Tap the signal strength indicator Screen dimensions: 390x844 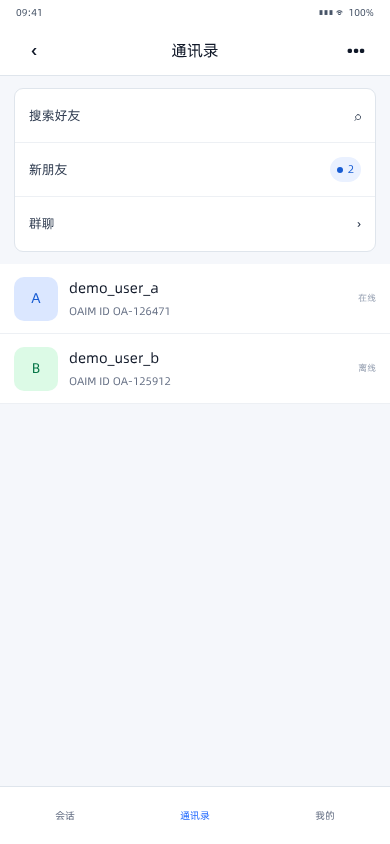click(x=325, y=12)
